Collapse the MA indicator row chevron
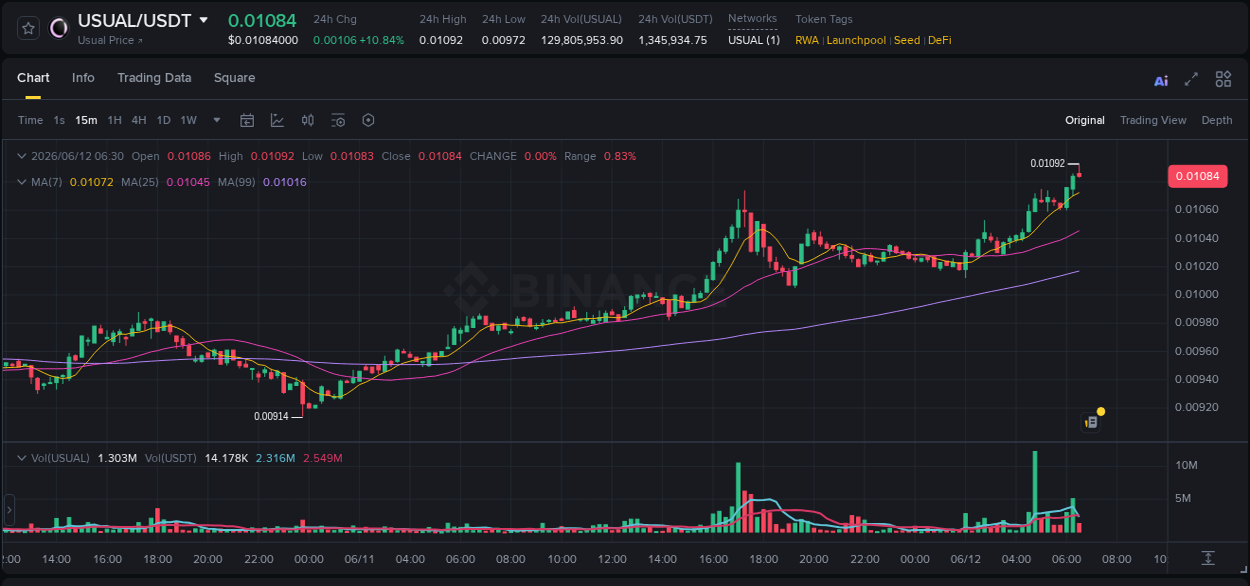This screenshot has width=1250, height=586. click(22, 182)
